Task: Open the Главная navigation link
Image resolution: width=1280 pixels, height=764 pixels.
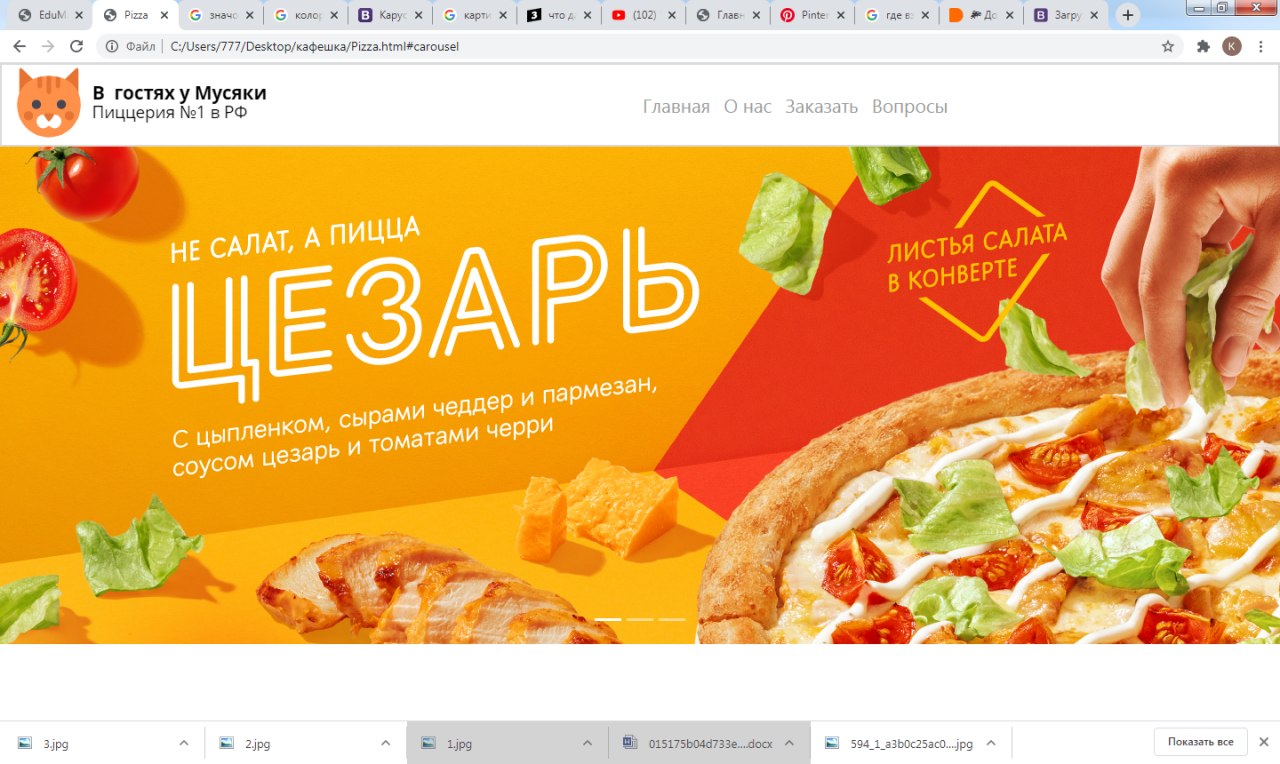Action: coord(676,107)
